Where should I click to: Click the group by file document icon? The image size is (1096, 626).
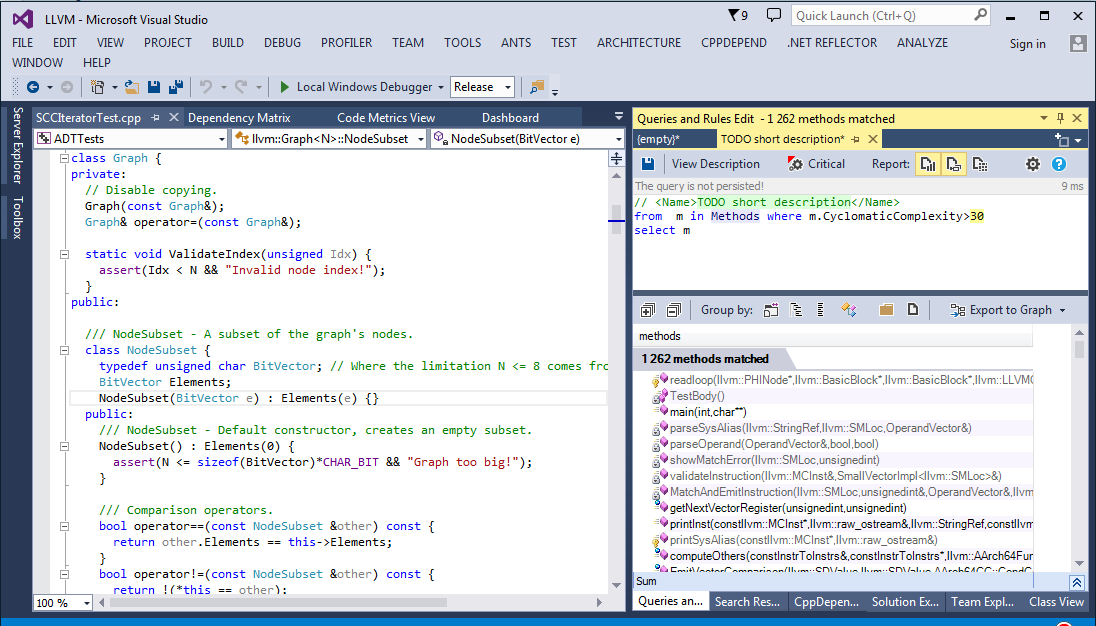(912, 310)
